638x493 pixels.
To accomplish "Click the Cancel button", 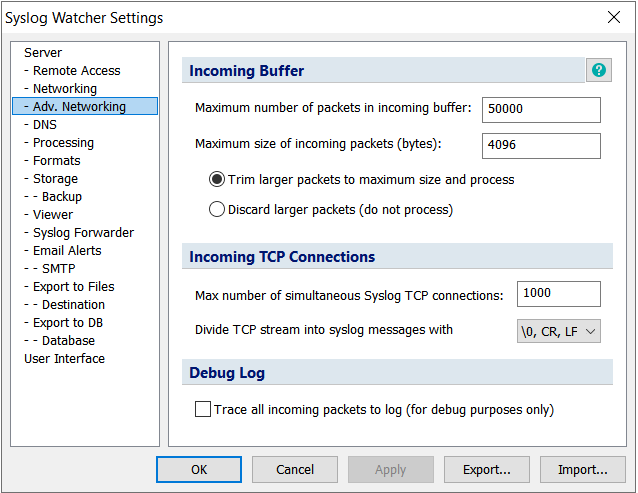I will click(x=295, y=469).
